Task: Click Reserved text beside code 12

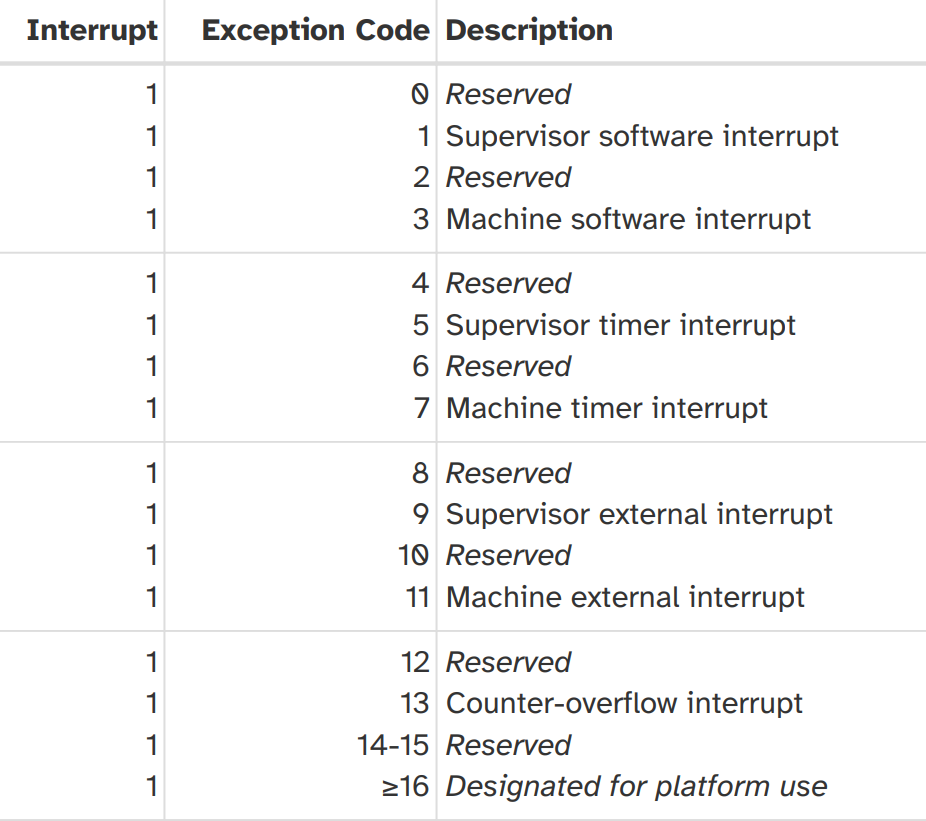Action: click(x=508, y=662)
